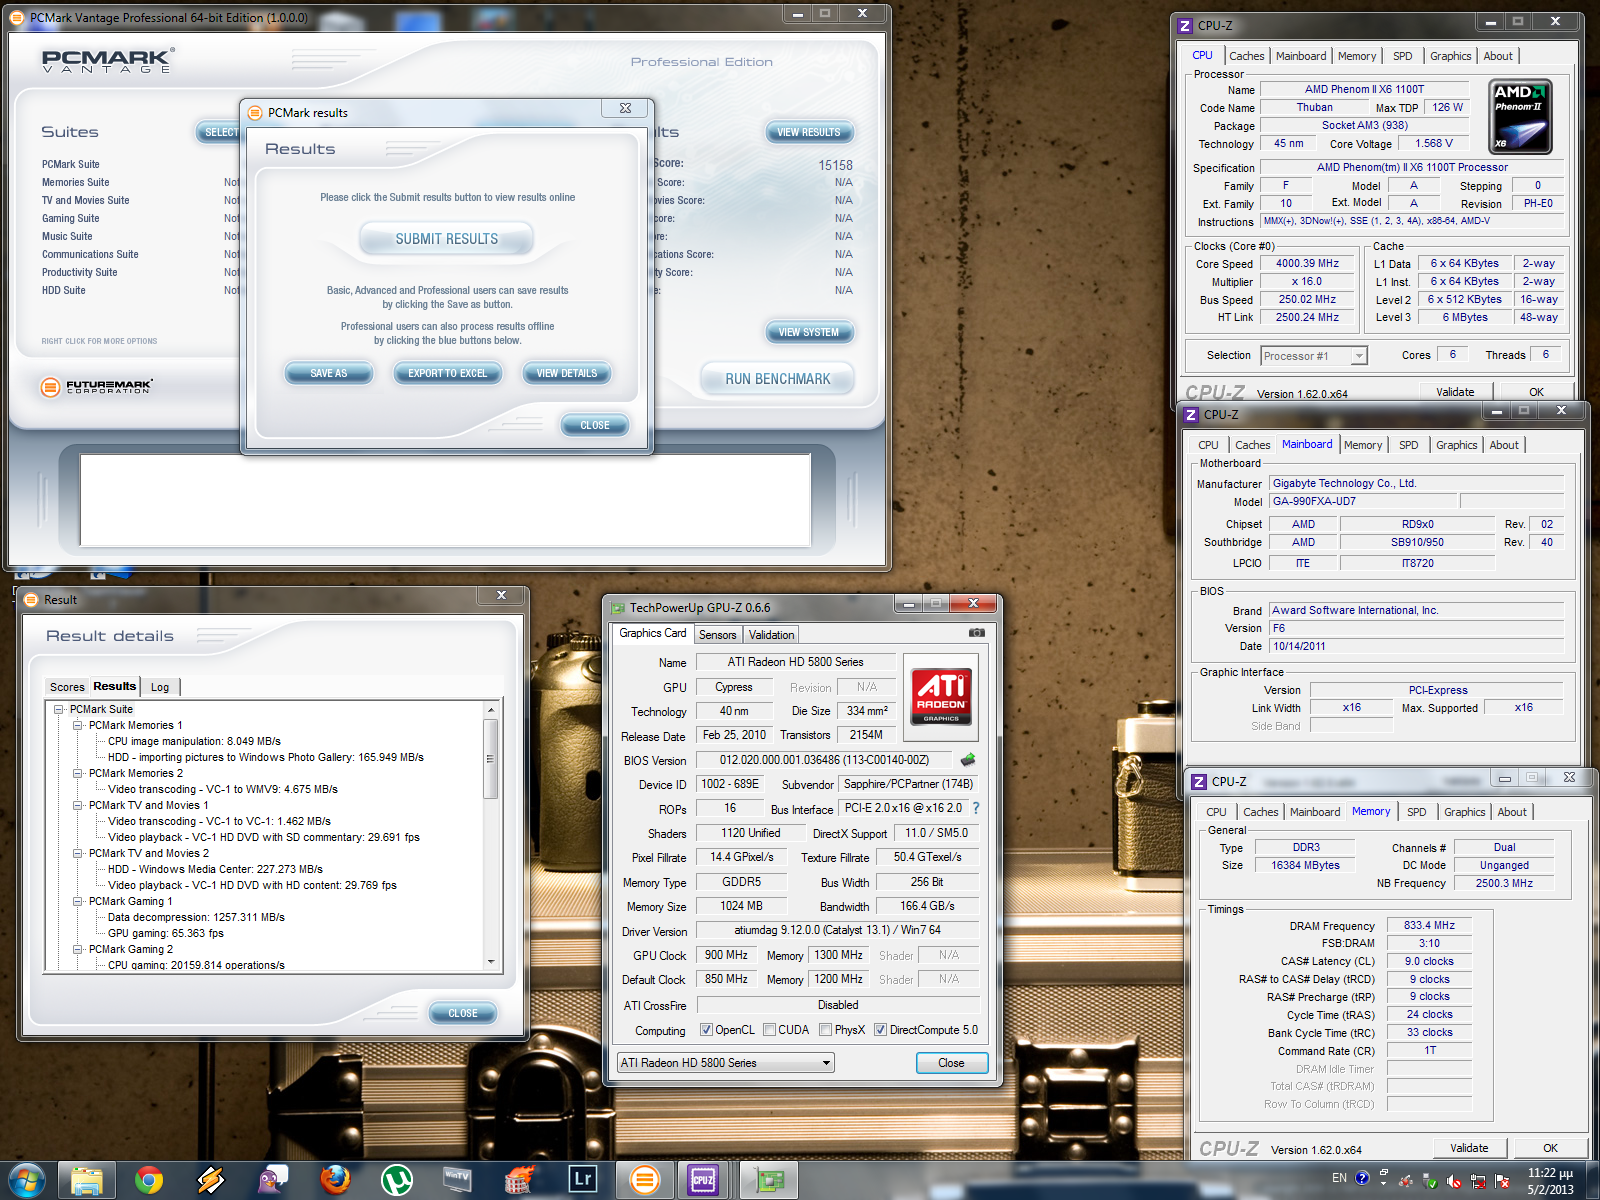Click the Run Benchmark button
The height and width of the screenshot is (1200, 1600).
pyautogui.click(x=777, y=379)
